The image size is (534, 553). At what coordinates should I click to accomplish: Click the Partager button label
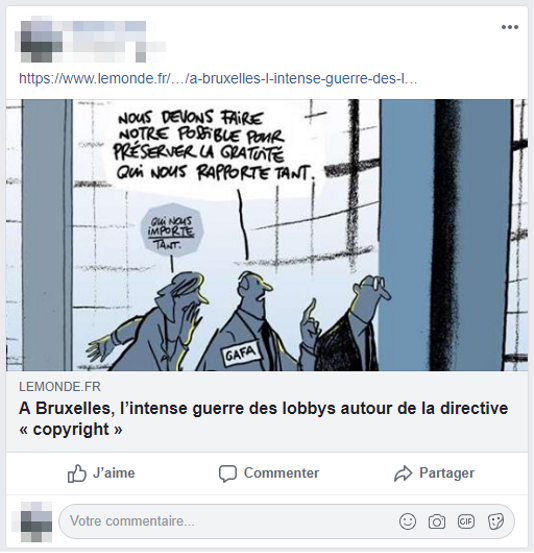coord(447,473)
